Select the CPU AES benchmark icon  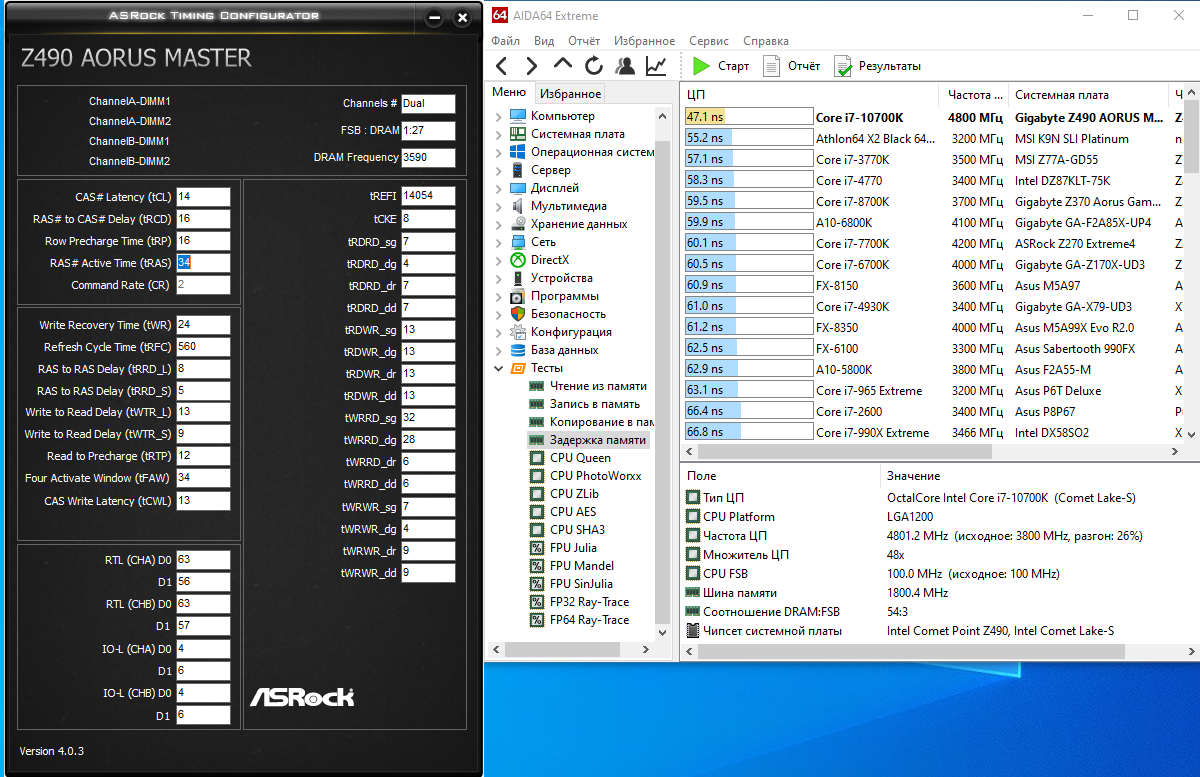(536, 512)
